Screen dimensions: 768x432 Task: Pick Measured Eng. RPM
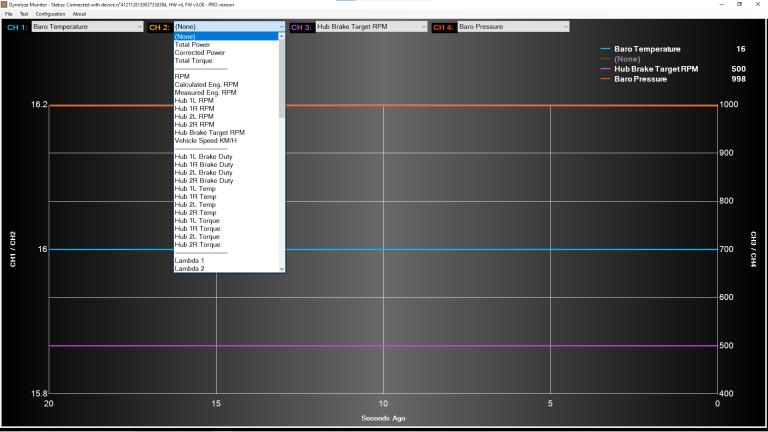pyautogui.click(x=226, y=93)
